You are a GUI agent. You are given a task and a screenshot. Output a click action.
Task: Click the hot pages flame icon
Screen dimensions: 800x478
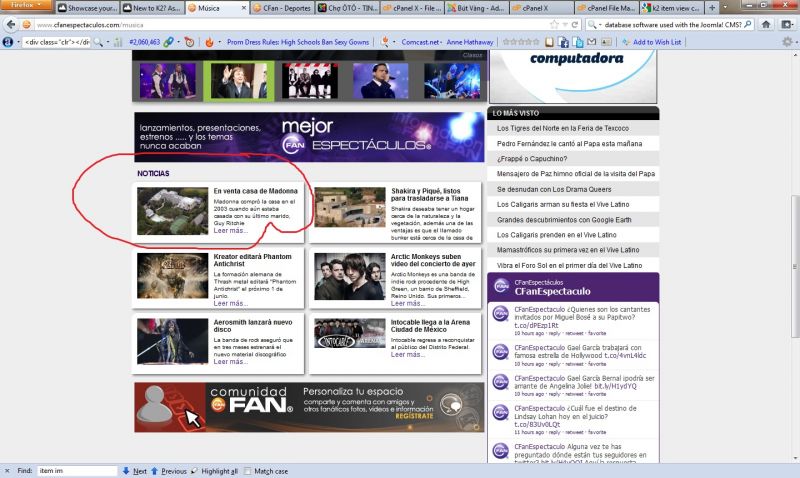(209, 42)
